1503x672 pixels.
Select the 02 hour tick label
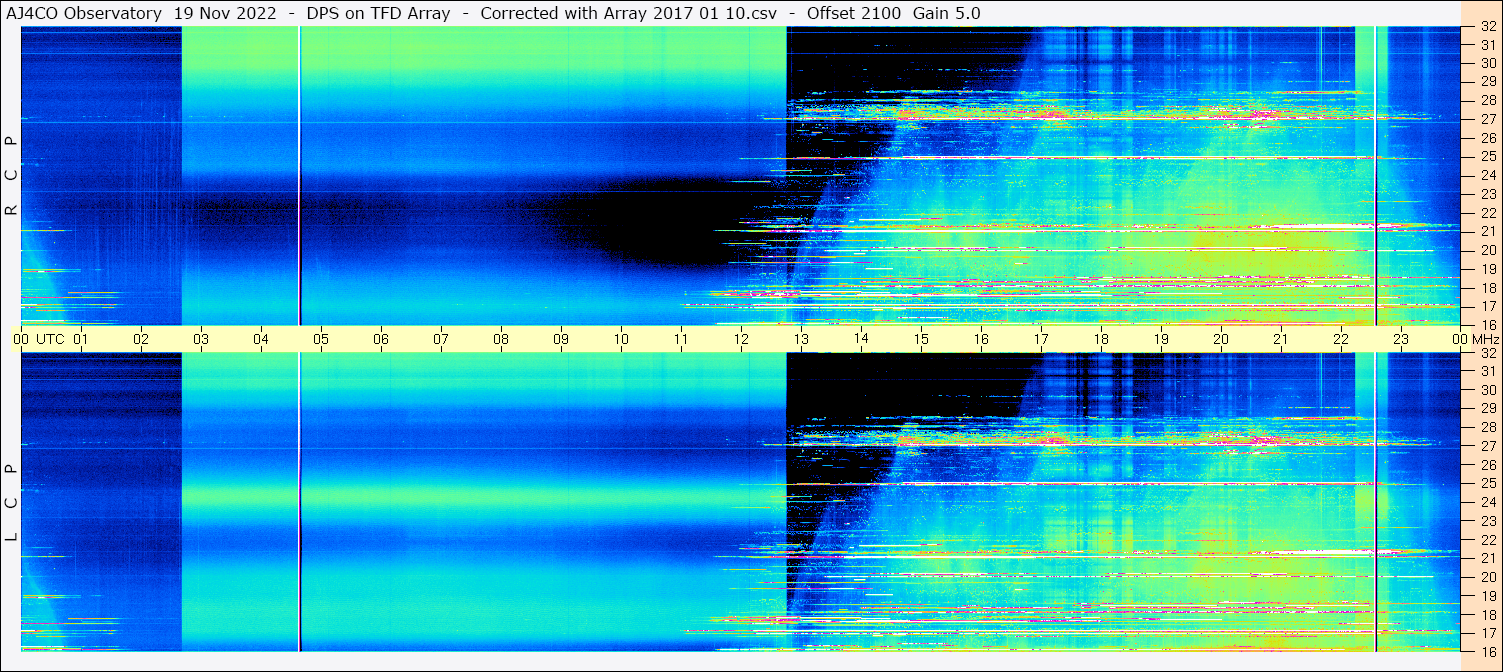[x=141, y=339]
